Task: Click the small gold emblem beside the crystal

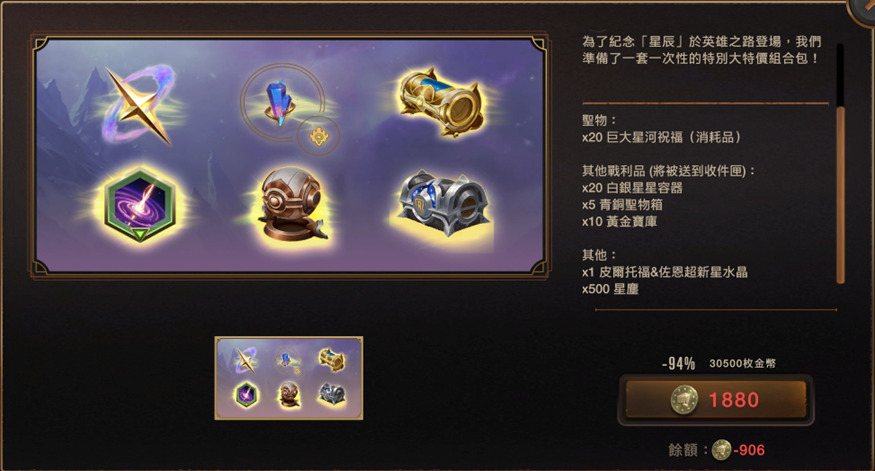Action: pos(319,136)
